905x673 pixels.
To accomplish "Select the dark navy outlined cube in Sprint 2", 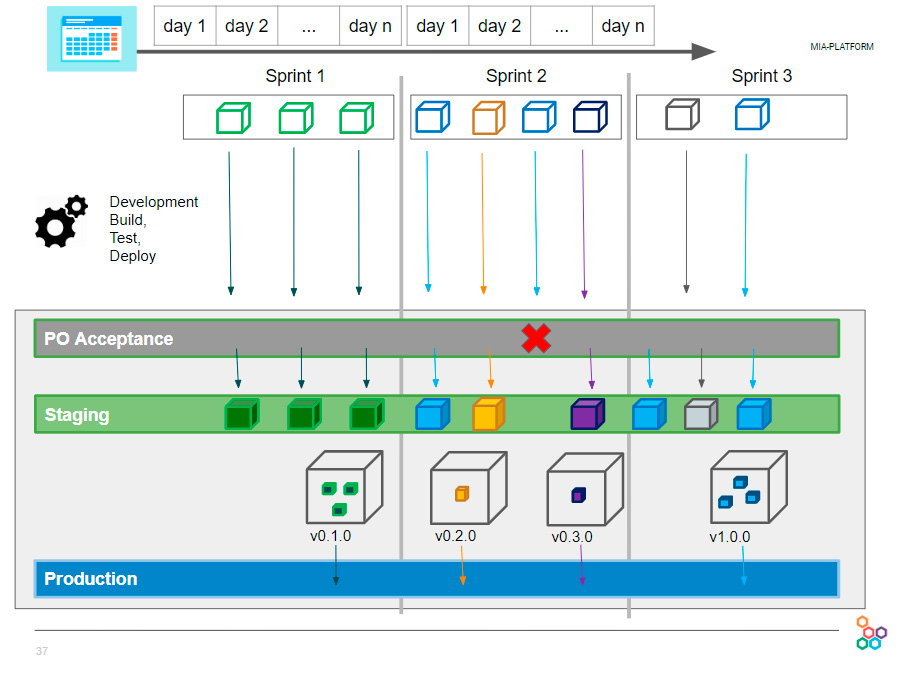I will [590, 117].
